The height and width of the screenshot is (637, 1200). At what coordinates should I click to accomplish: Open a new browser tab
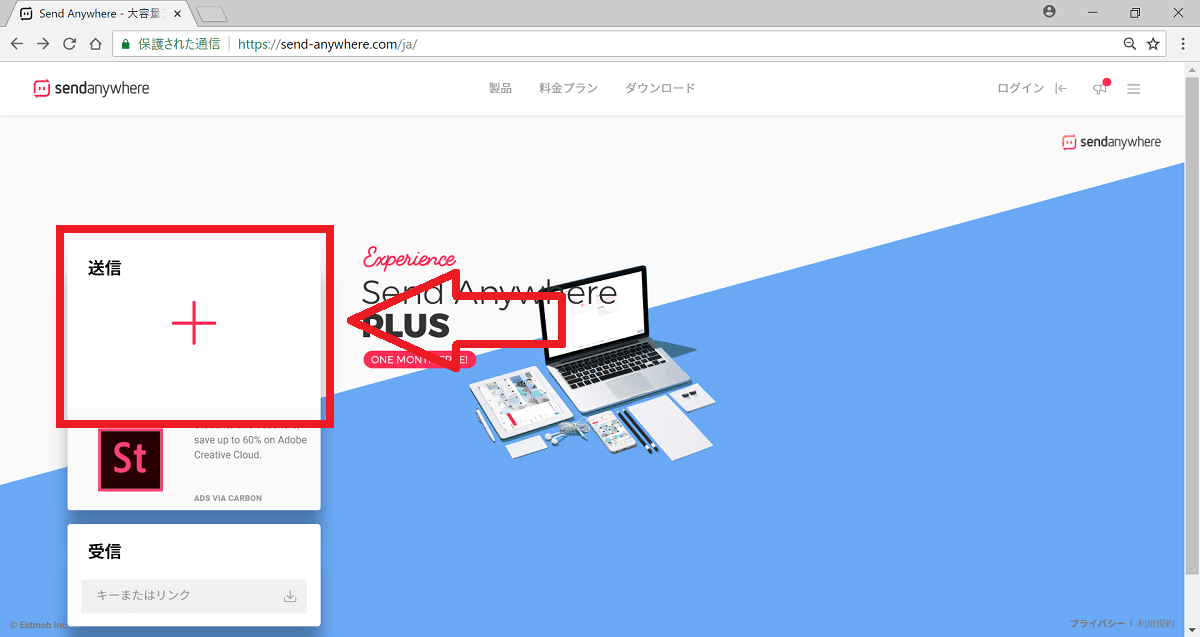pos(212,14)
